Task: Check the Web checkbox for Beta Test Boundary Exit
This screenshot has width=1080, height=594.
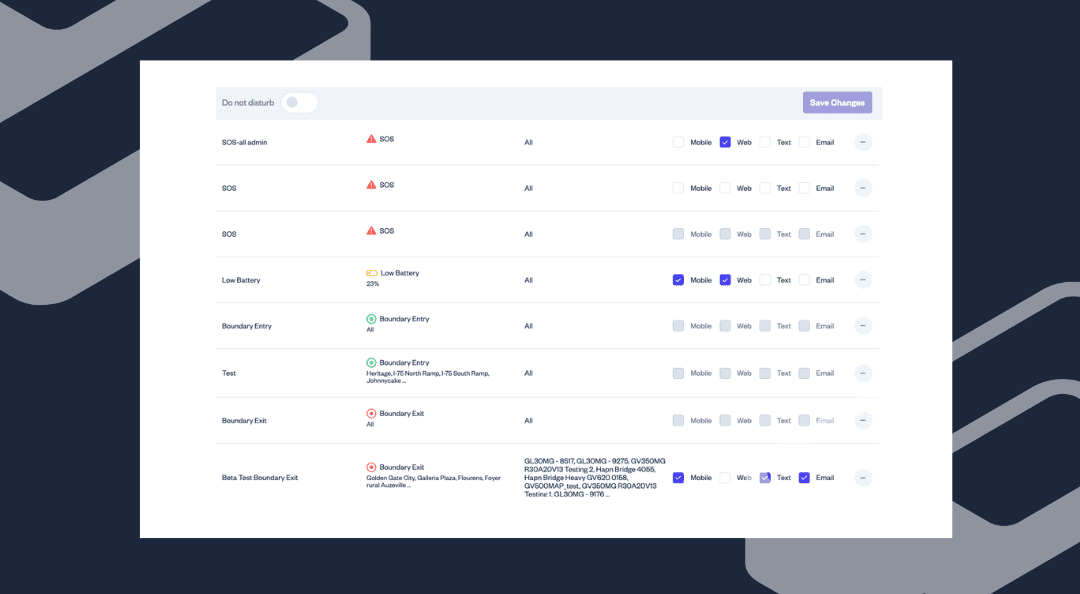Action: pyautogui.click(x=725, y=478)
